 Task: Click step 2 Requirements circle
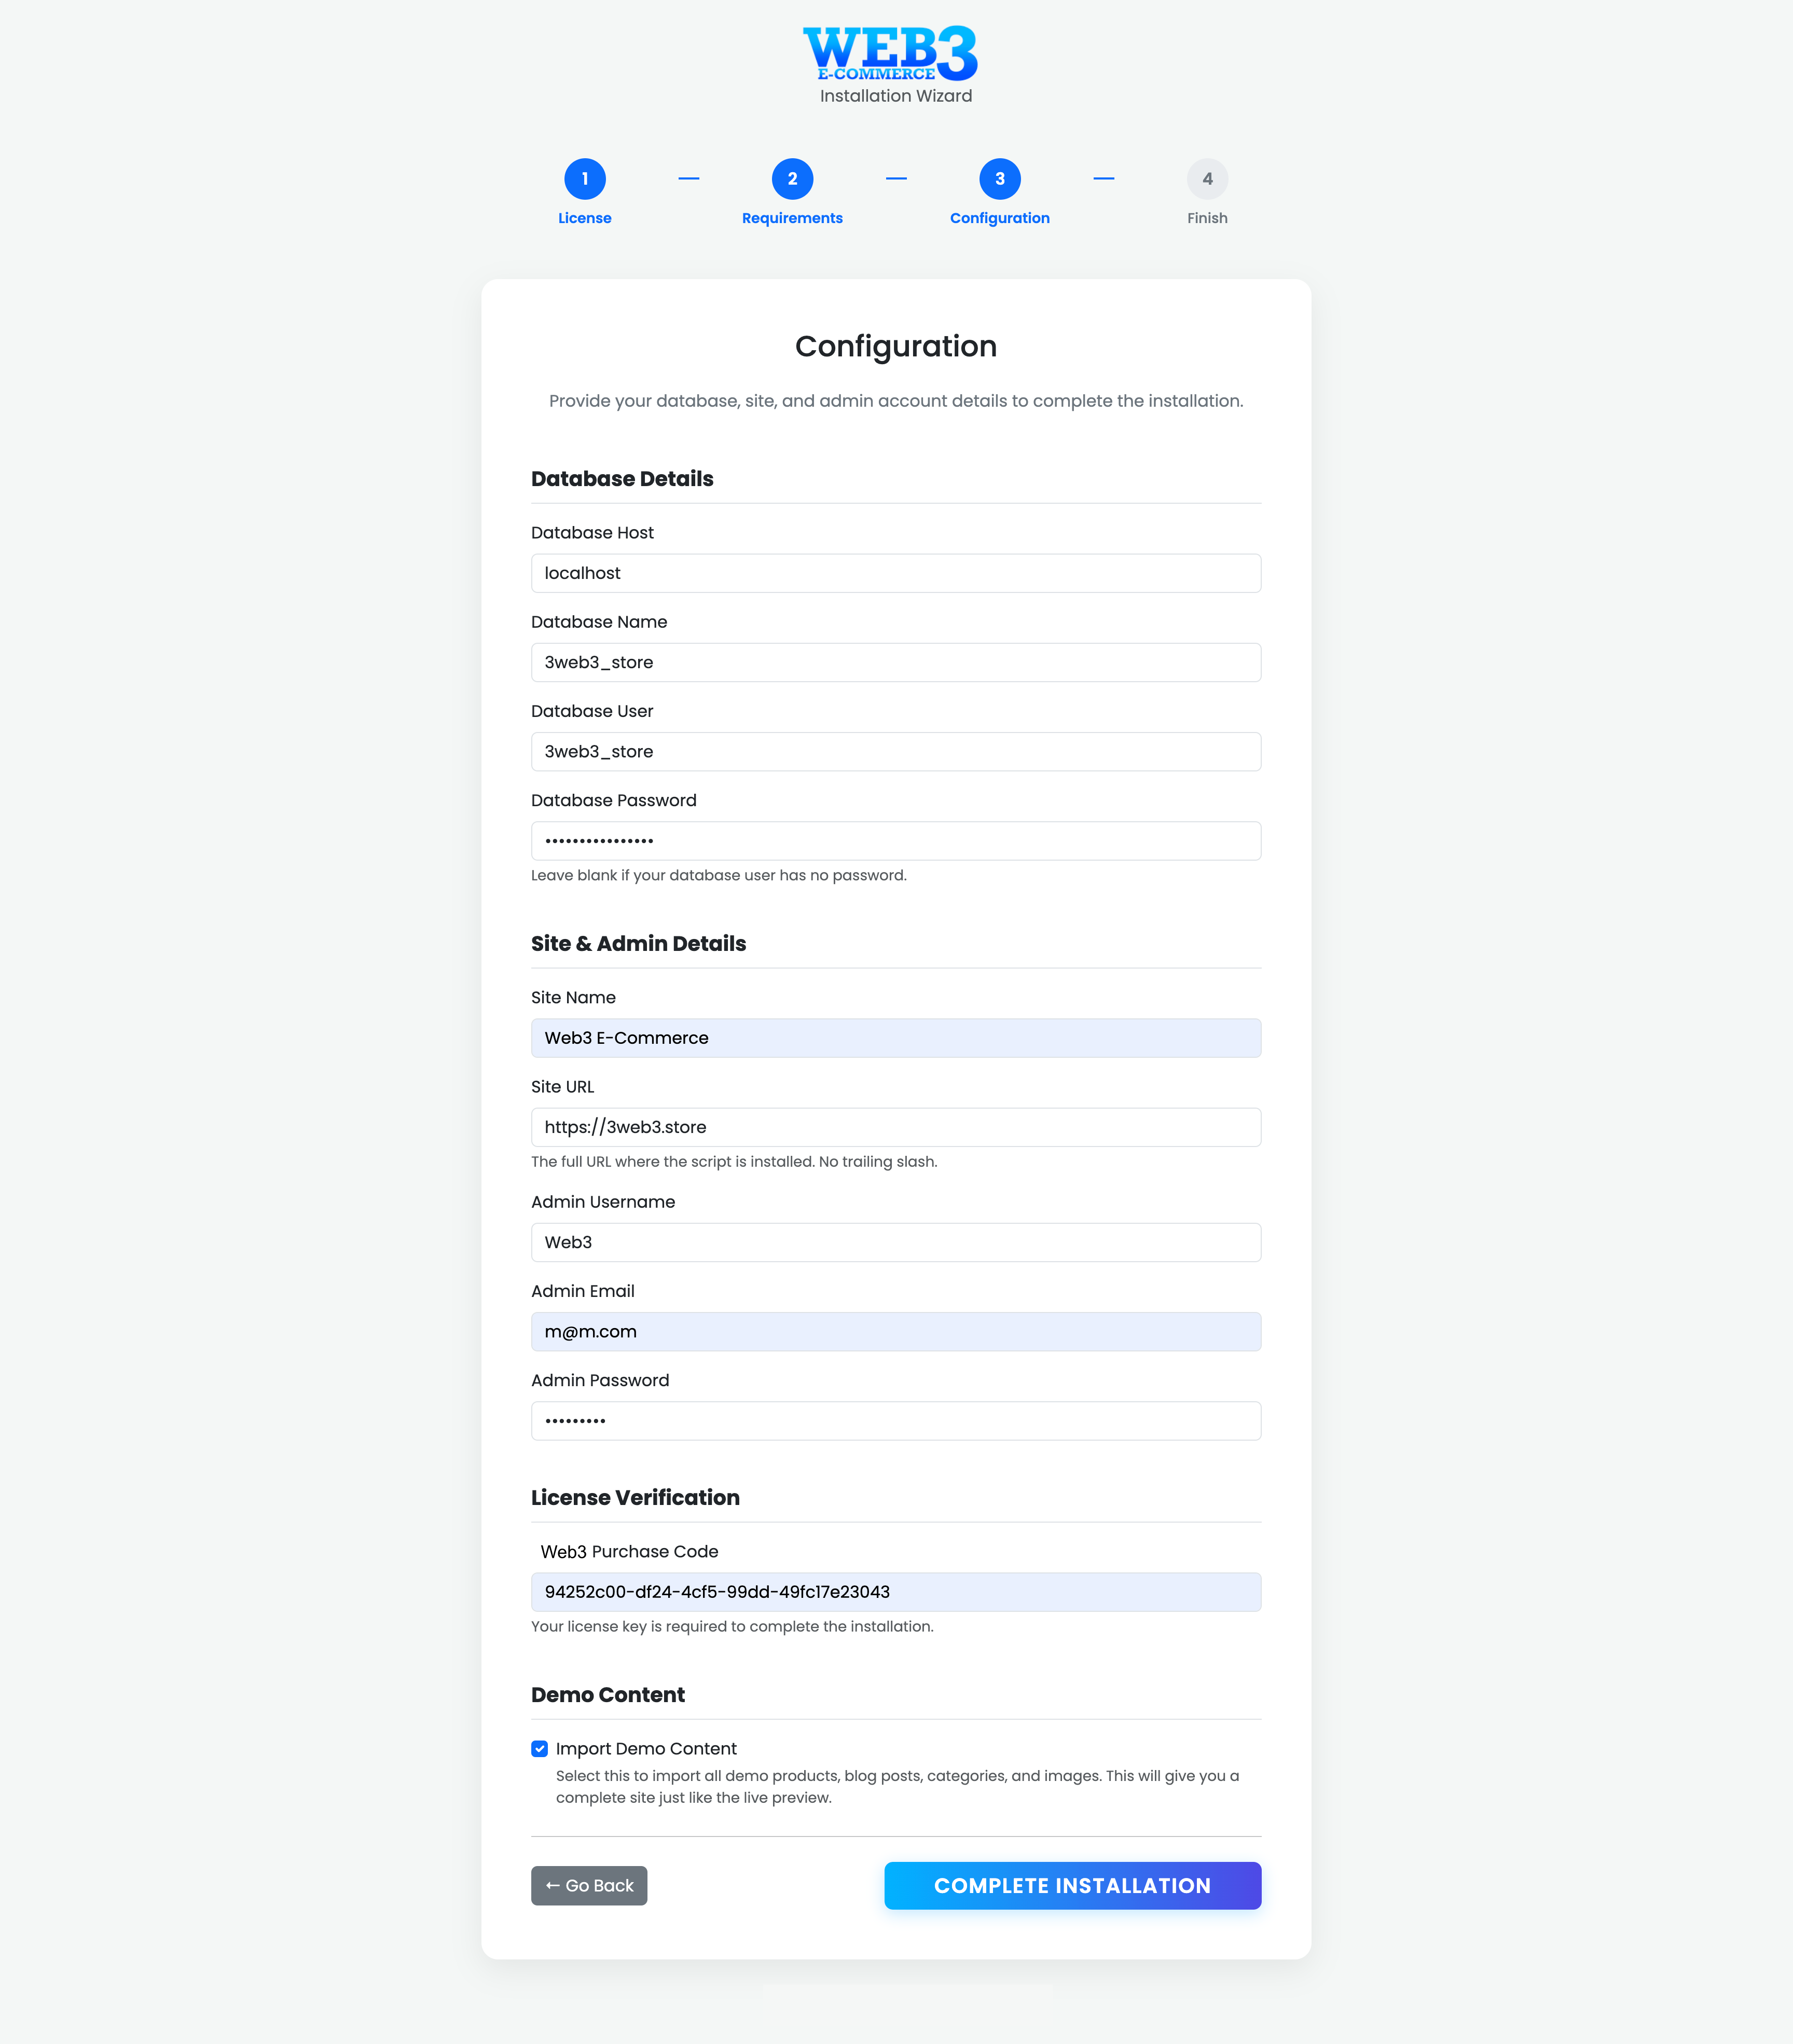792,179
